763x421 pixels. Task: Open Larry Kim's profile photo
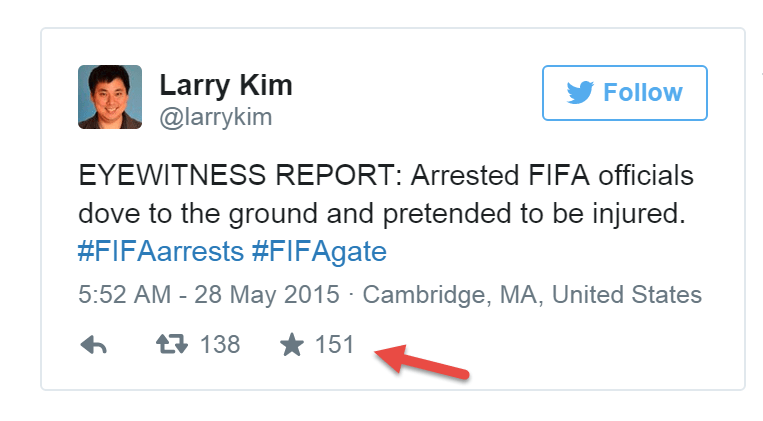click(110, 97)
